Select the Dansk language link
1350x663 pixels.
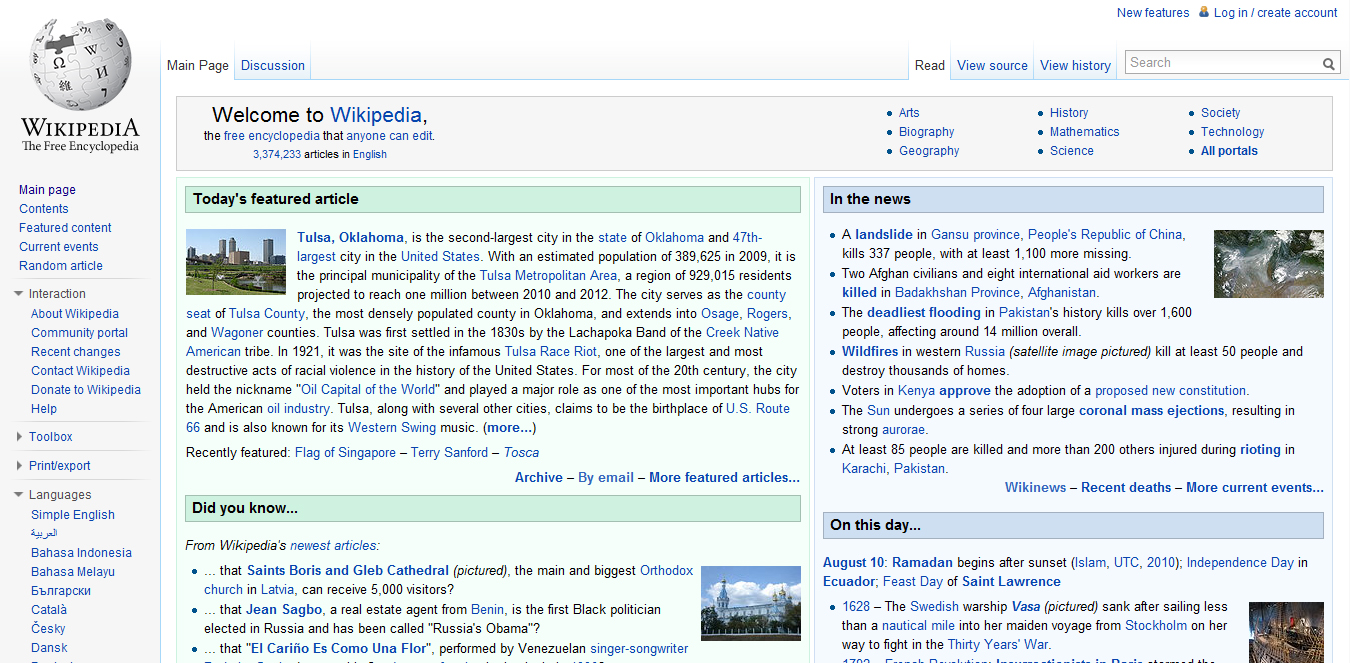tap(50, 648)
